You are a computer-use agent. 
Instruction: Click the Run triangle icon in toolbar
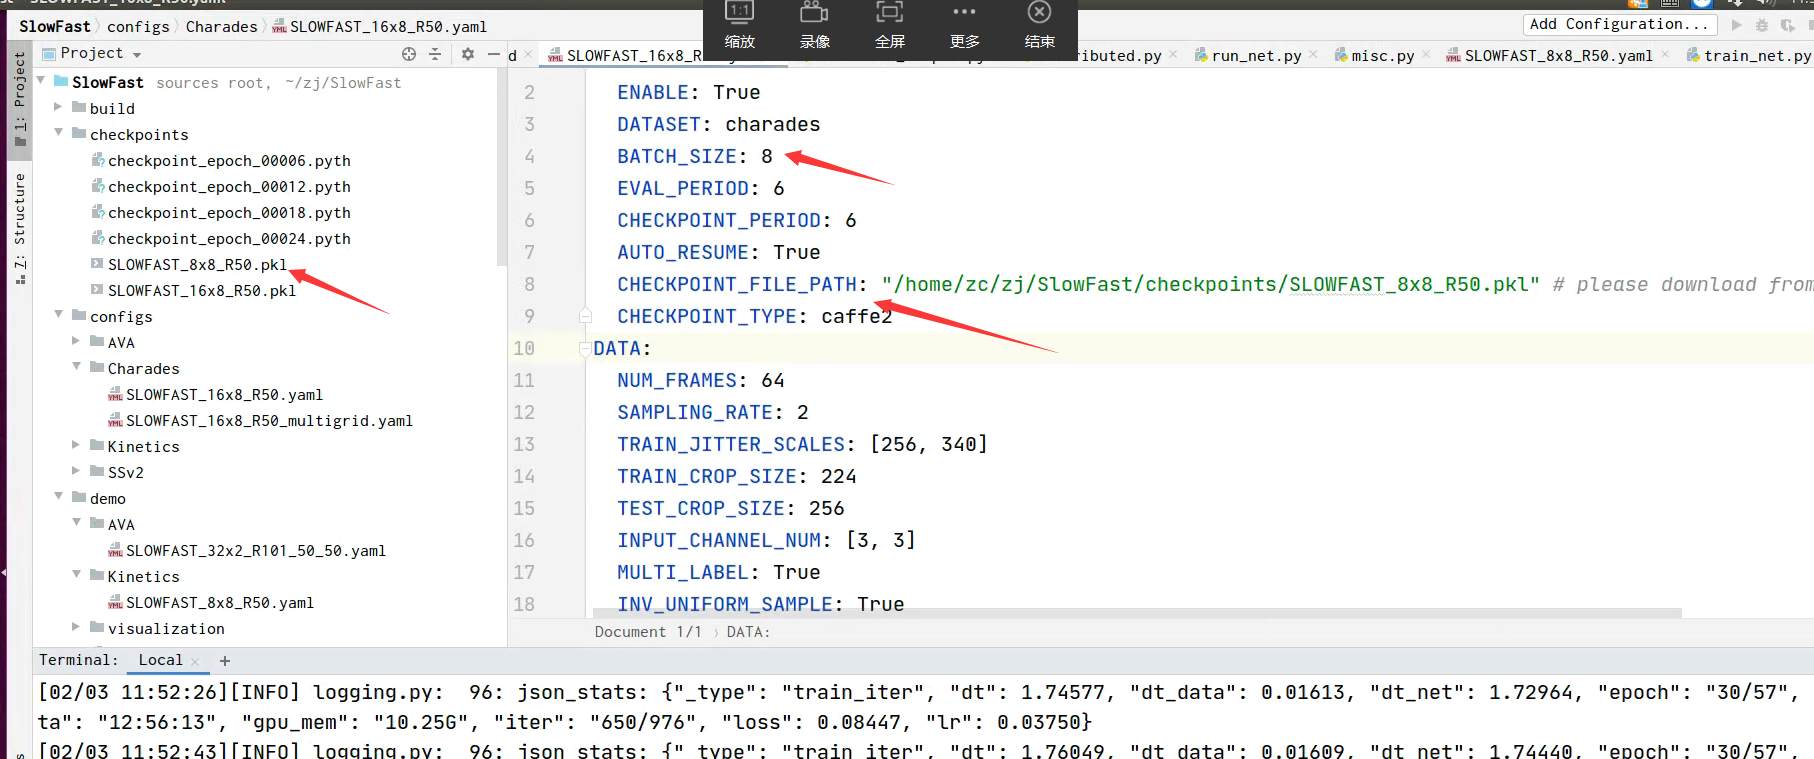(x=1736, y=25)
